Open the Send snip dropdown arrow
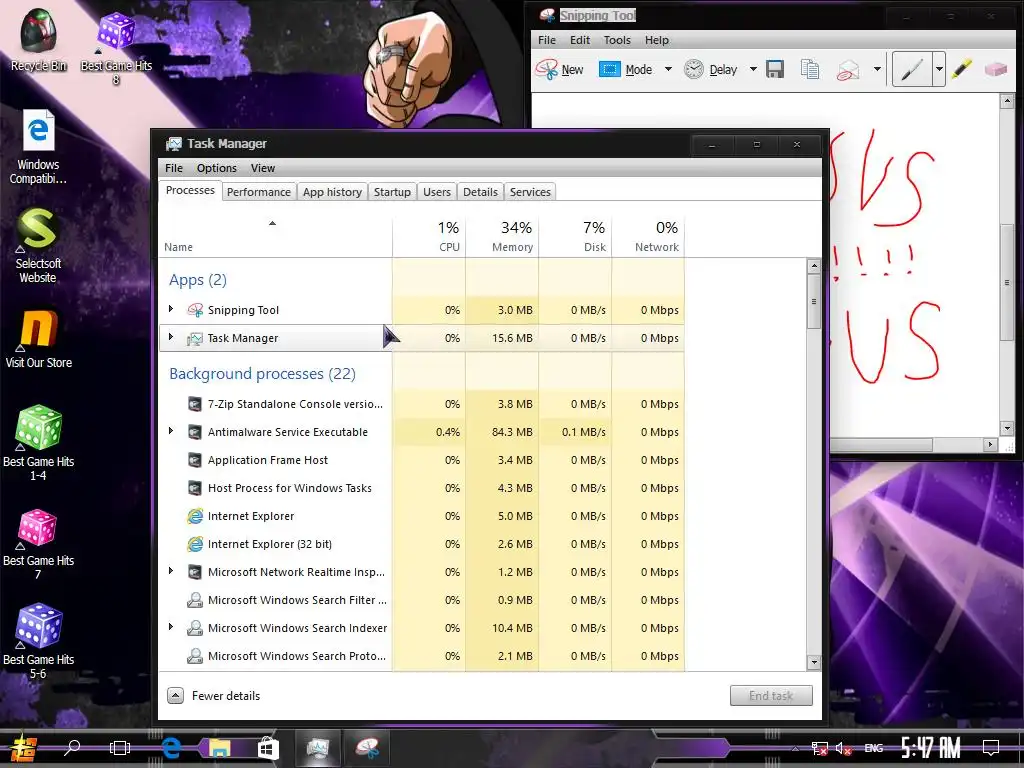The height and width of the screenshot is (768, 1024). pyautogui.click(x=877, y=69)
